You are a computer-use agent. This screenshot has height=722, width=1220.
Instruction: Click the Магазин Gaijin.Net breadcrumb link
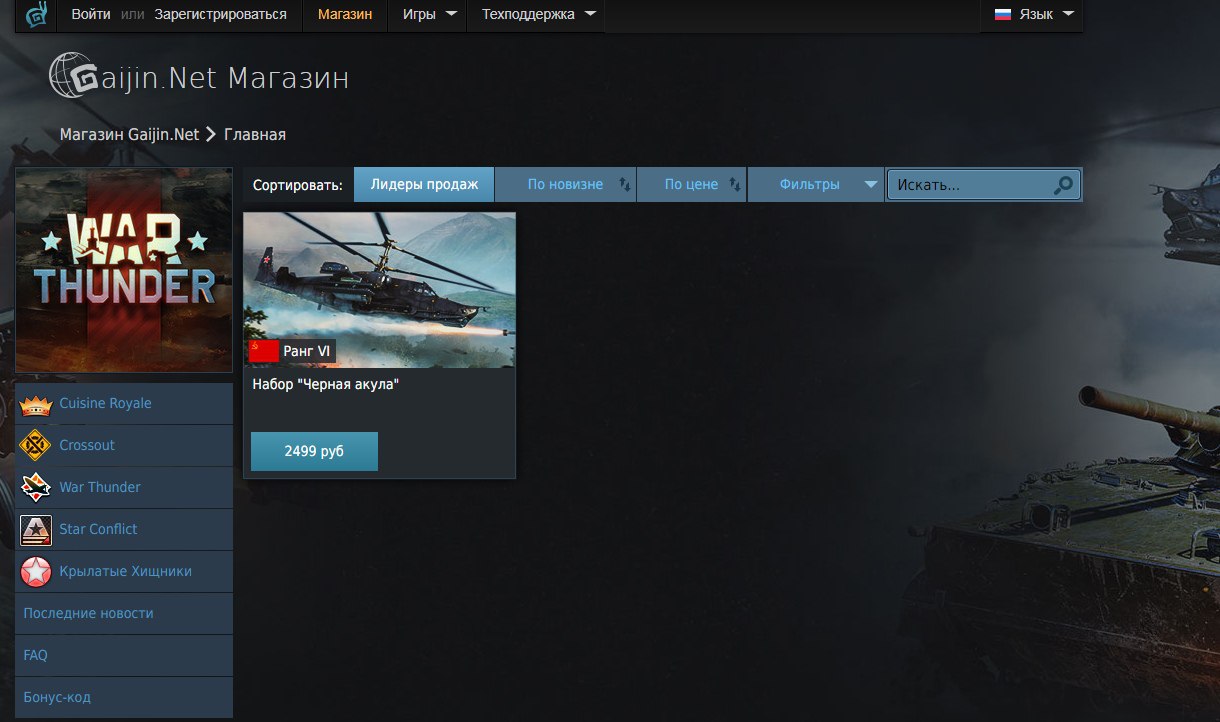[x=129, y=134]
